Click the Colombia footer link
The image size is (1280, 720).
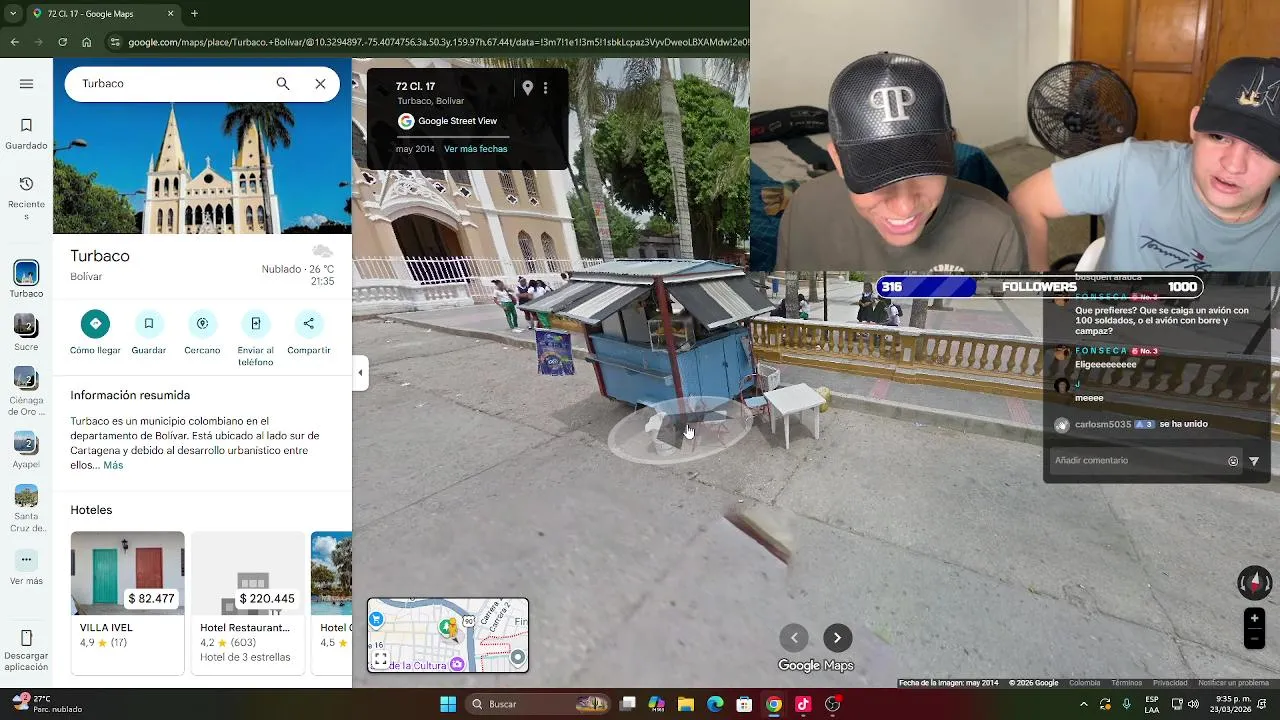pos(1084,683)
